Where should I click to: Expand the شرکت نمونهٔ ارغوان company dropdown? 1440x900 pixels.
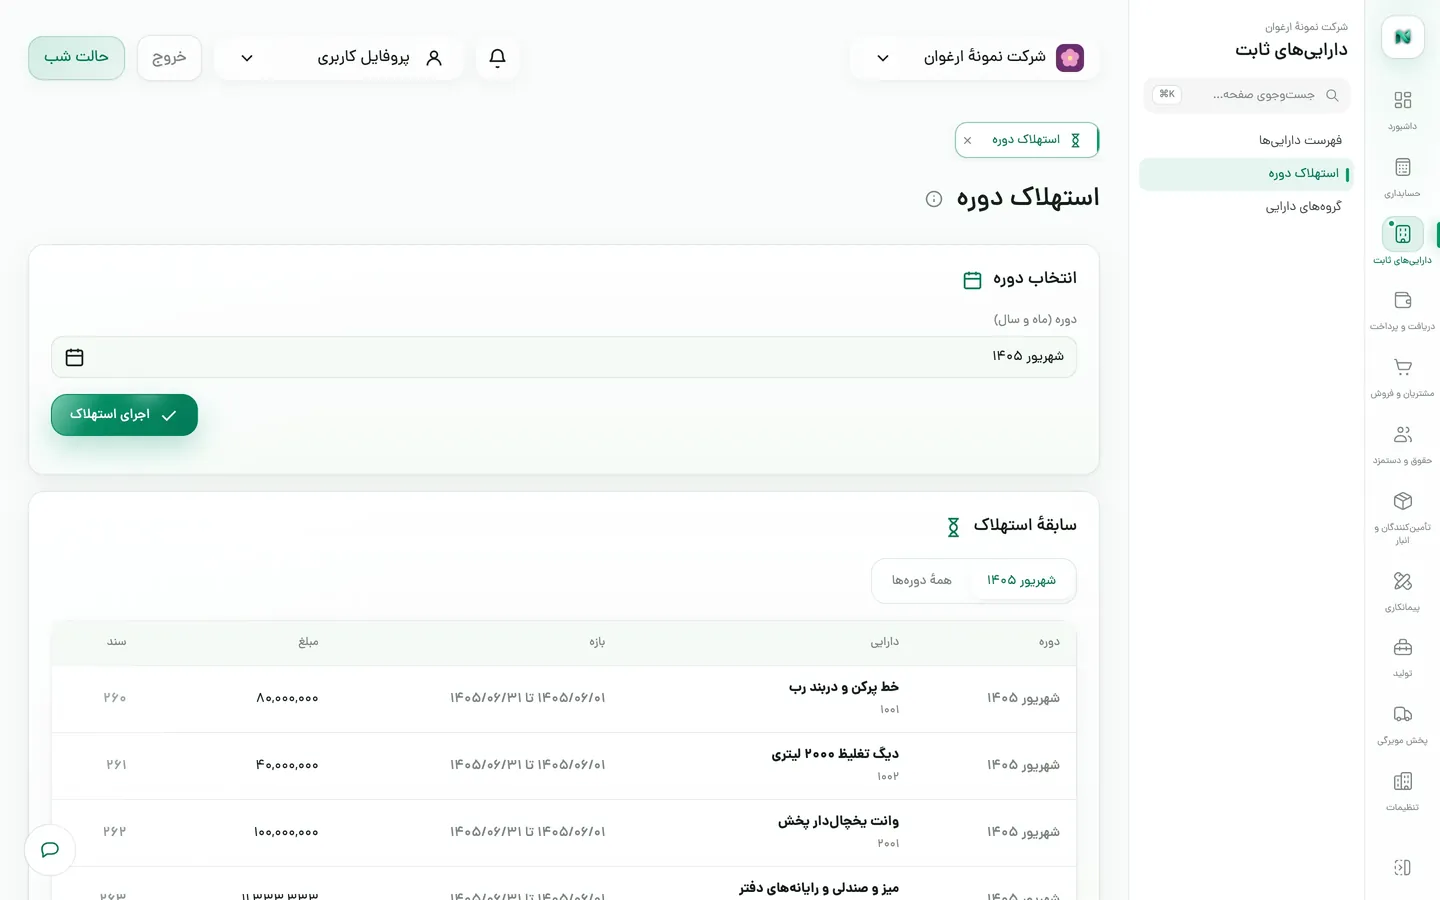(974, 58)
